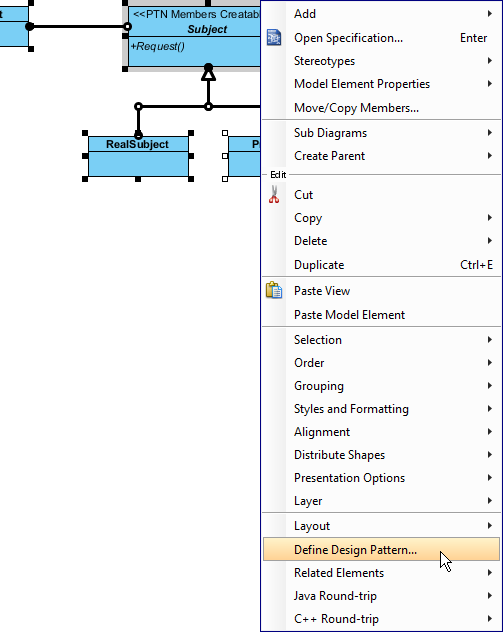The width and height of the screenshot is (503, 632).
Task: Open the Layout submenu
Action: [x=381, y=526]
